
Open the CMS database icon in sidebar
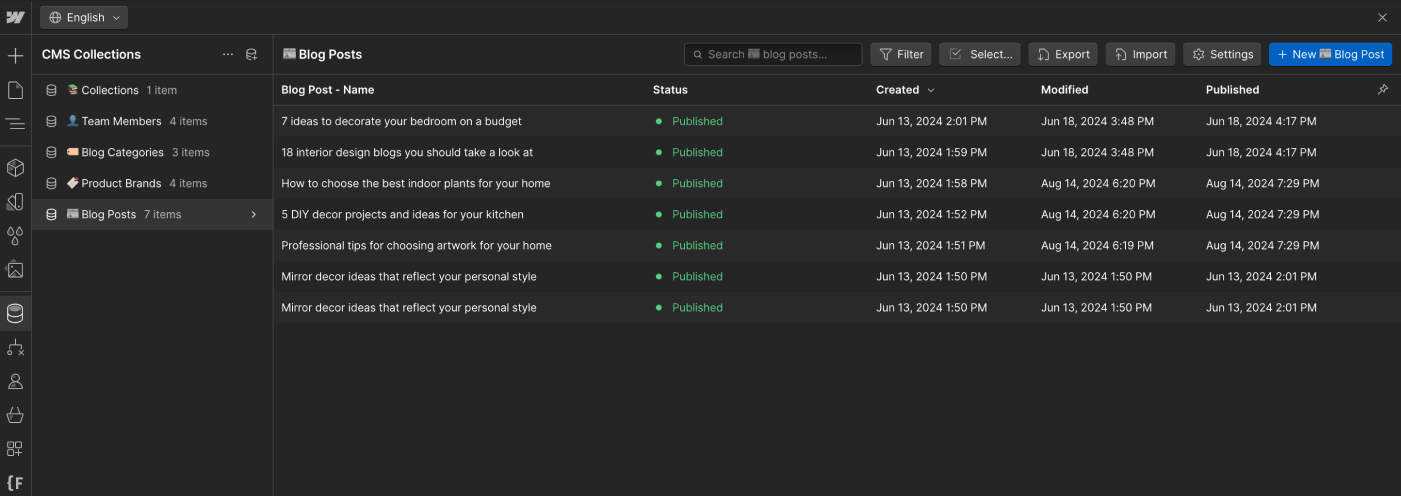point(15,314)
